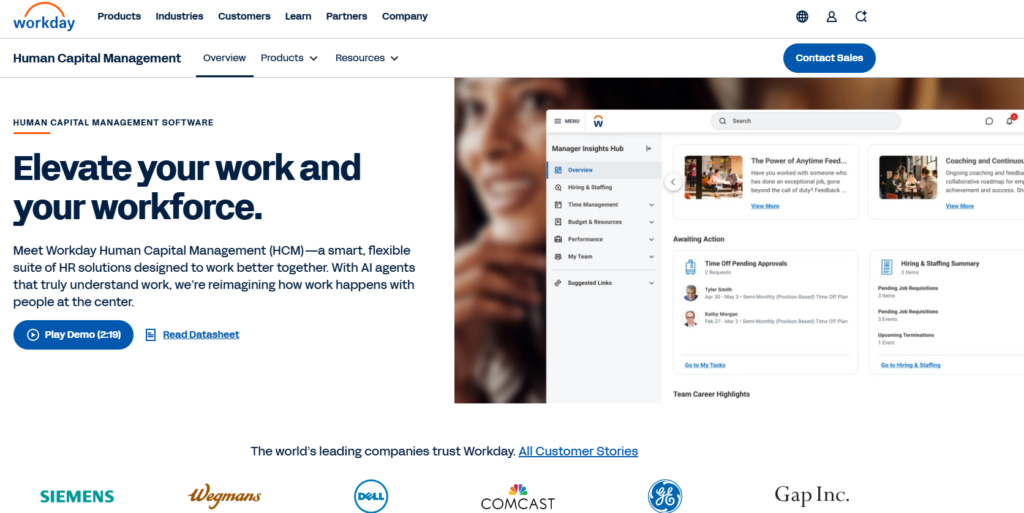Viewport: 1024px width, 513px height.
Task: Click the Dell logo
Action: pyautogui.click(x=371, y=496)
